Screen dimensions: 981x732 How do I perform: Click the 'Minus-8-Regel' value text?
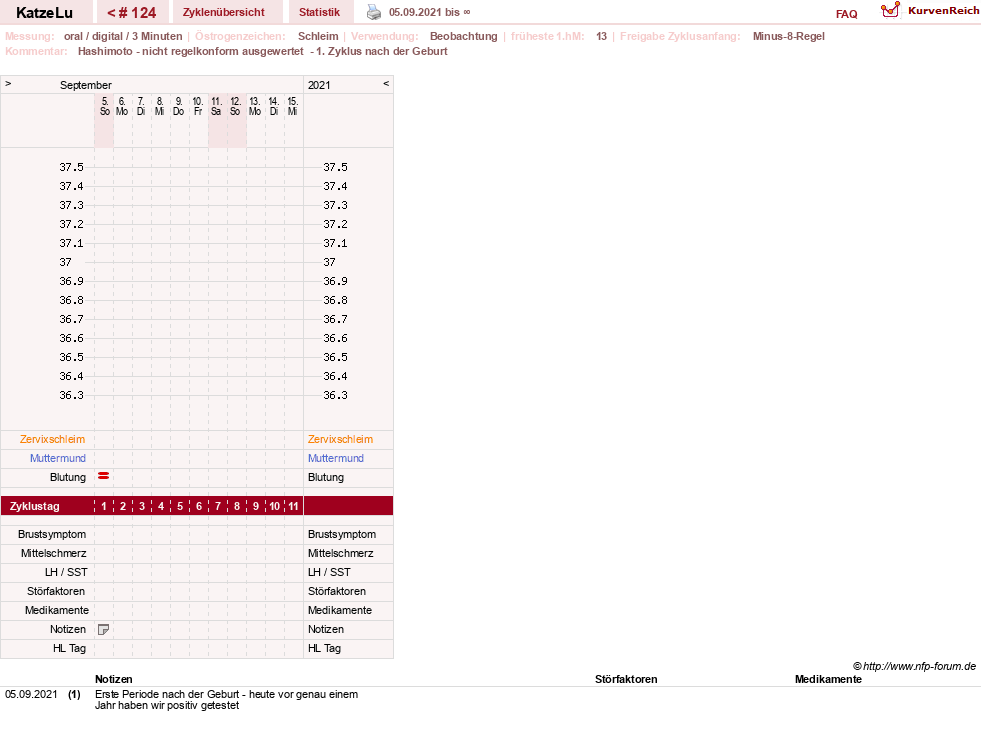tap(788, 36)
